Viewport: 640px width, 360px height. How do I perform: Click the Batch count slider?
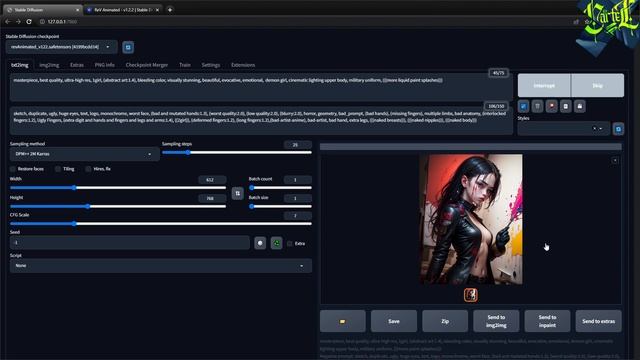pyautogui.click(x=280, y=188)
